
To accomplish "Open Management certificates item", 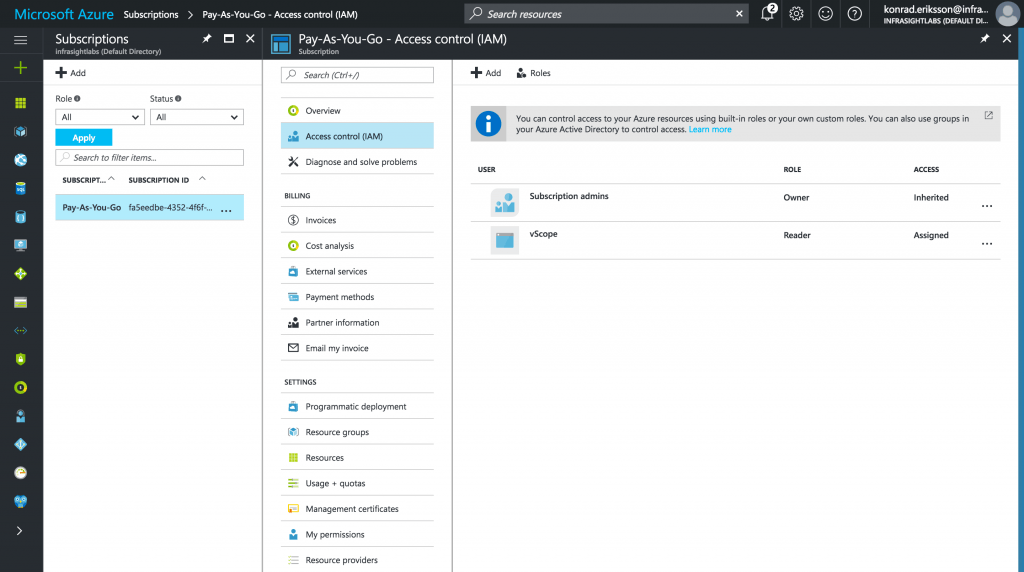I will pyautogui.click(x=357, y=509).
